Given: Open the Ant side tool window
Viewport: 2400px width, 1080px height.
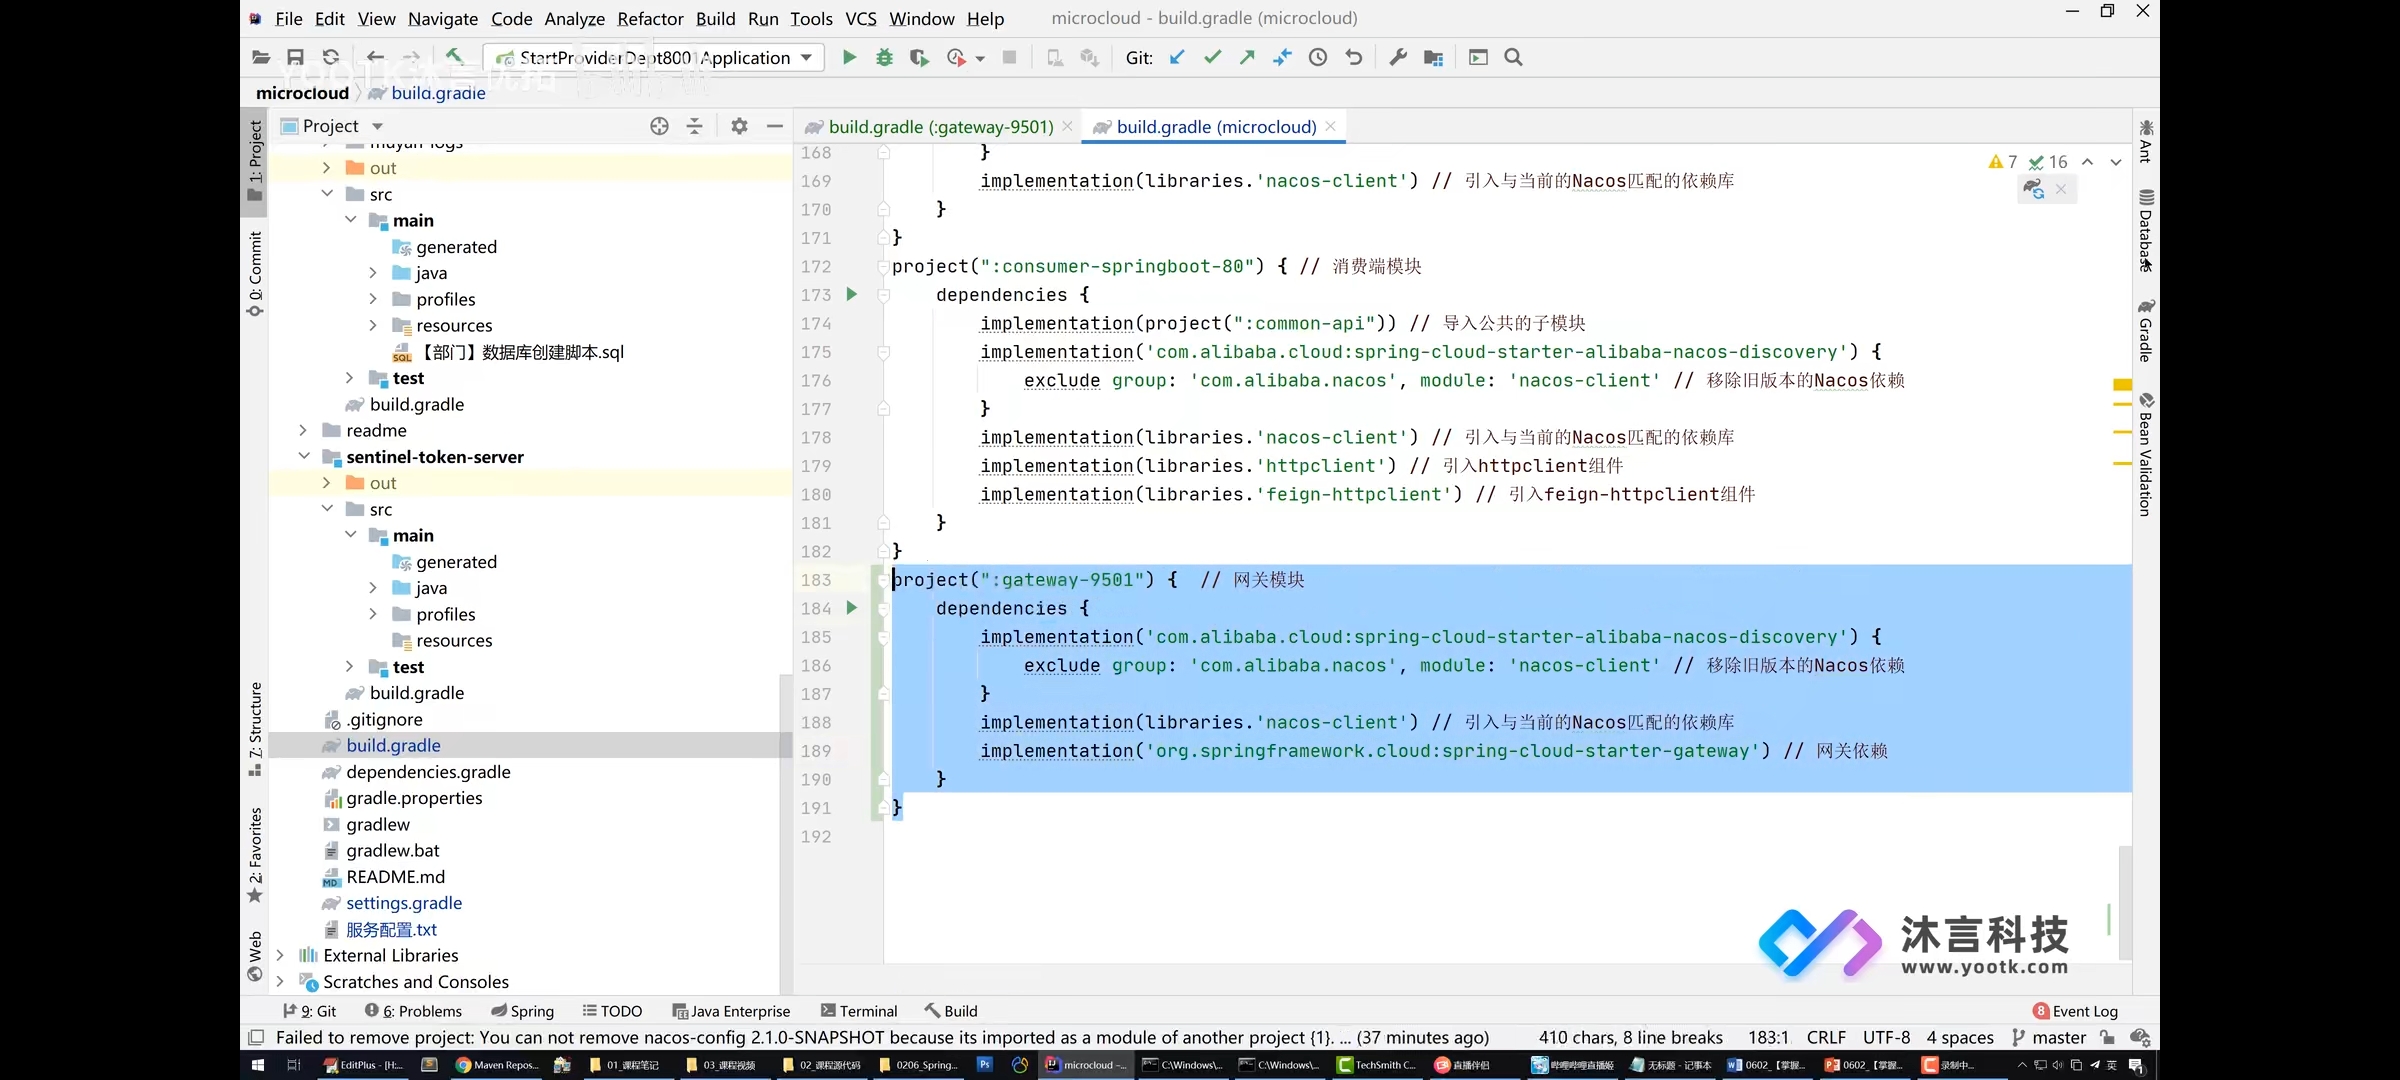Looking at the screenshot, I should click(2146, 141).
